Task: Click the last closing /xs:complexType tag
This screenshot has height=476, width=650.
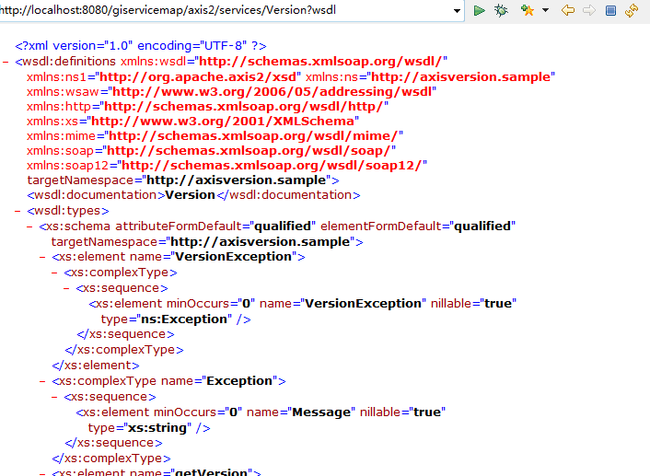Action: click(111, 459)
